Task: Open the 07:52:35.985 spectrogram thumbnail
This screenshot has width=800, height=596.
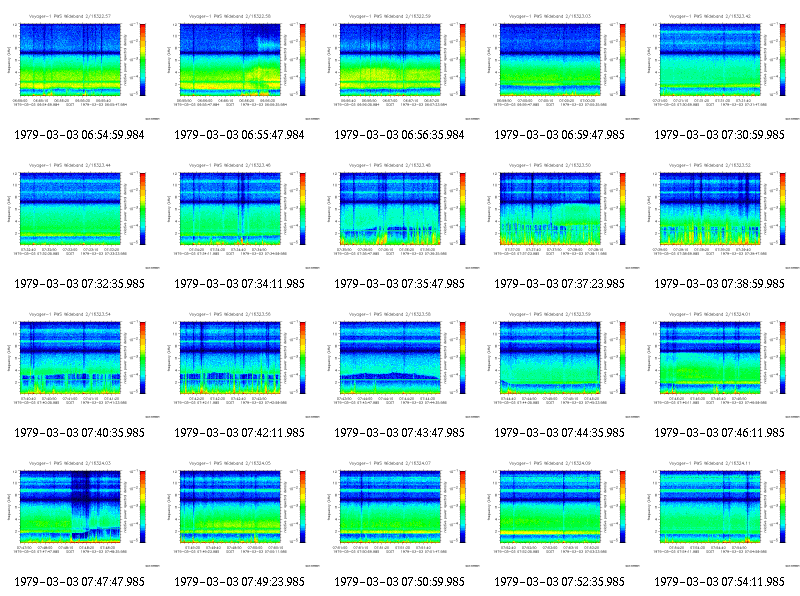Action: (560, 513)
